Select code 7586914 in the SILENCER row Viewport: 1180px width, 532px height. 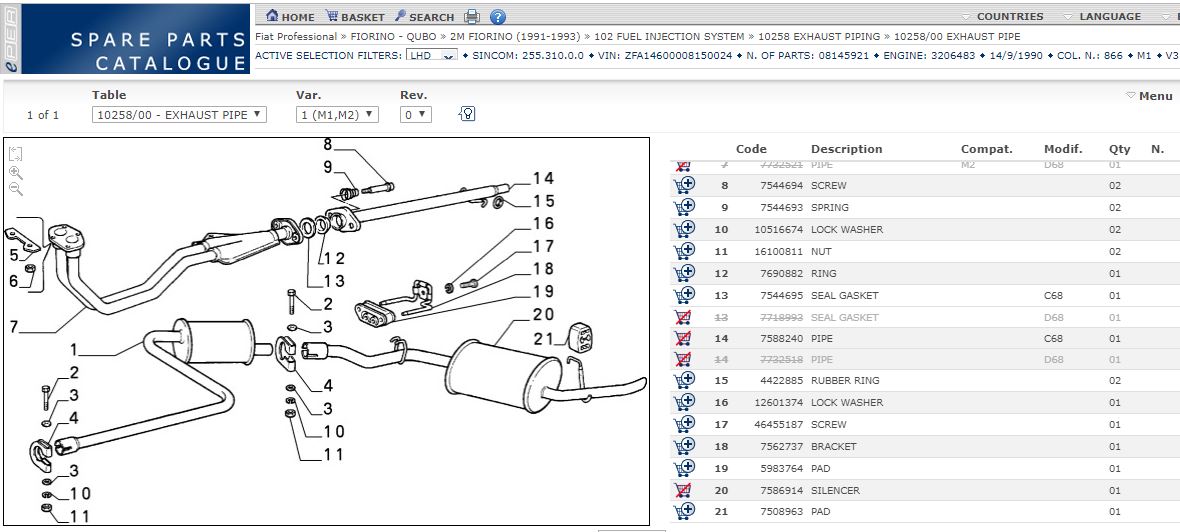point(782,490)
